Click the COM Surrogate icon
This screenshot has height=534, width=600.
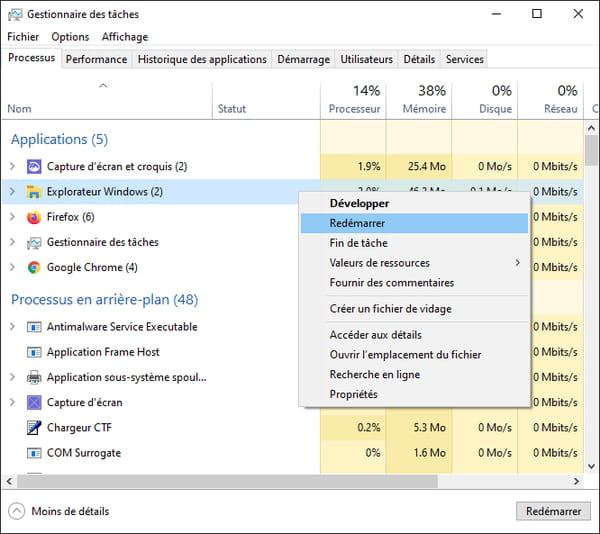click(34, 453)
